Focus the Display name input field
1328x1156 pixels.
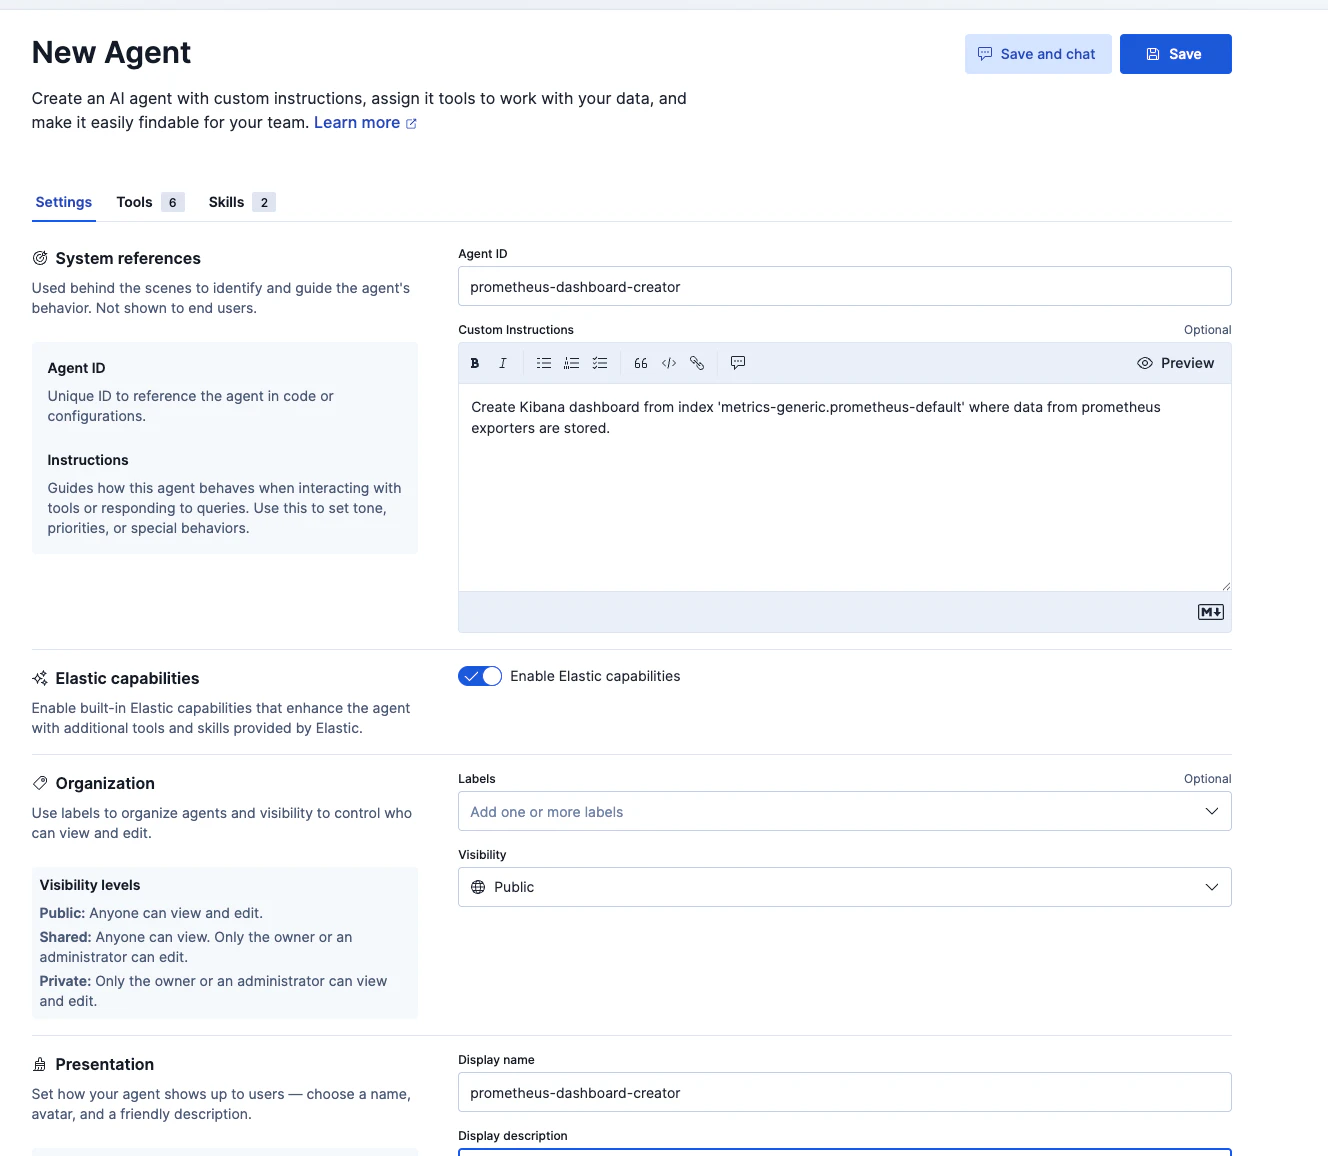(845, 1092)
